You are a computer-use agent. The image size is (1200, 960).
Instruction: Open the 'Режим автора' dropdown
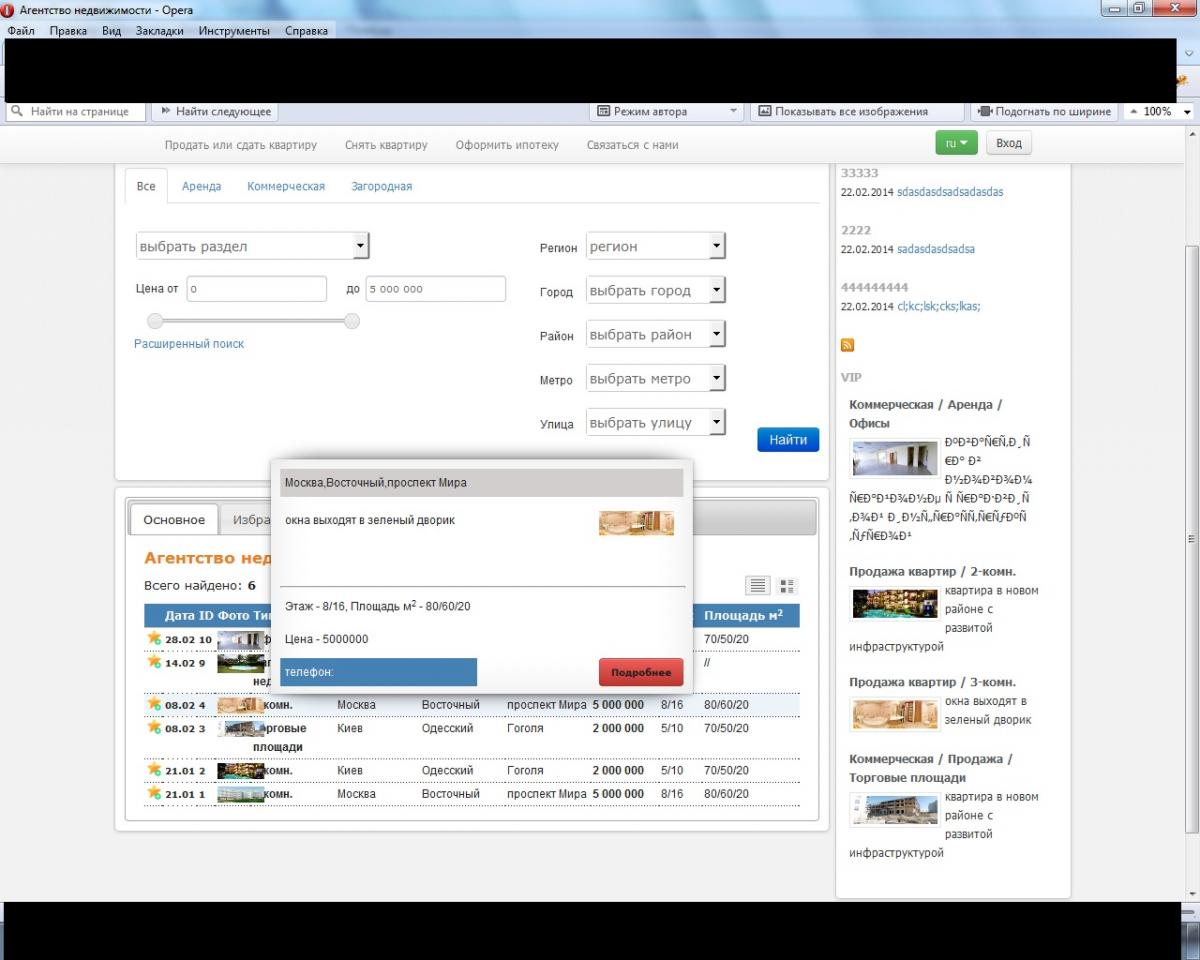[666, 112]
